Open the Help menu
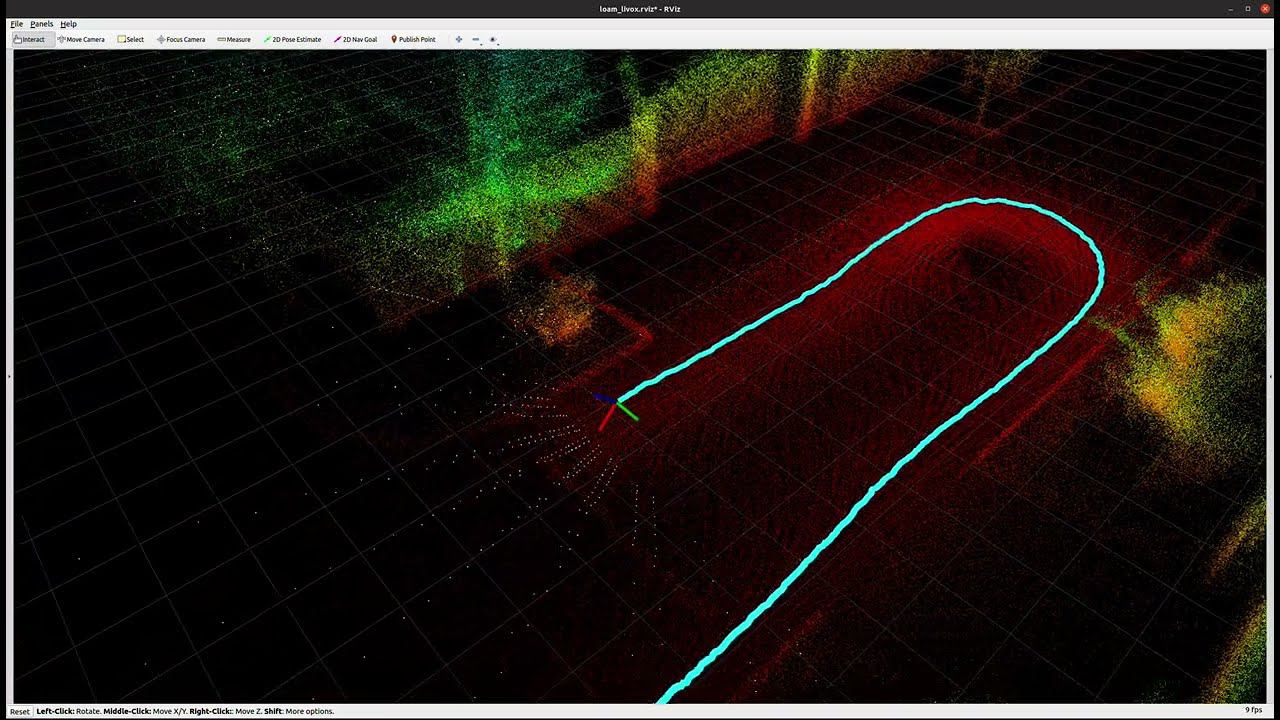 coord(68,24)
